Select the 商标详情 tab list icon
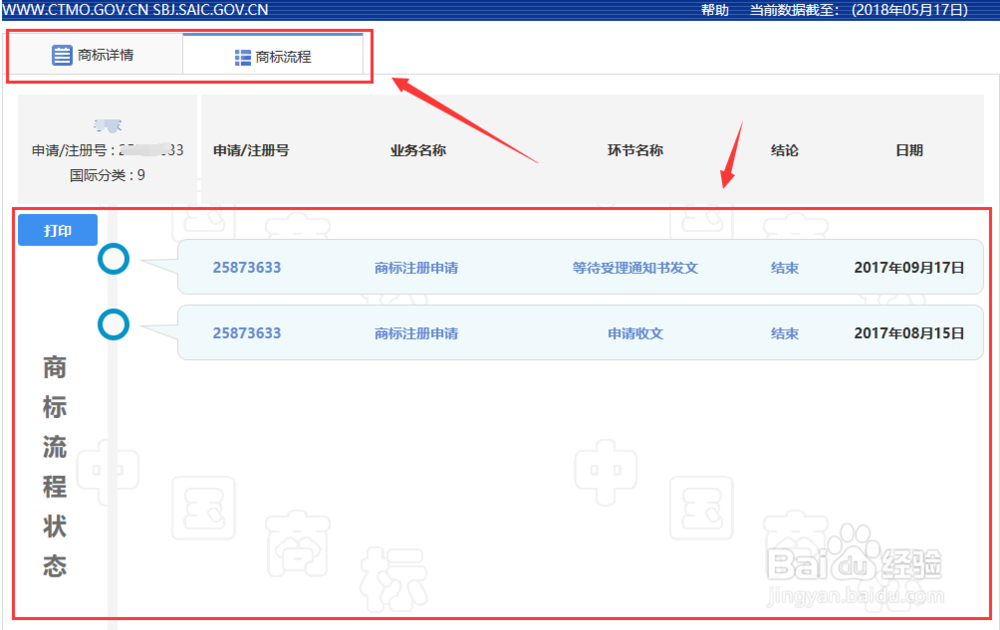The height and width of the screenshot is (630, 1000). pos(61,55)
